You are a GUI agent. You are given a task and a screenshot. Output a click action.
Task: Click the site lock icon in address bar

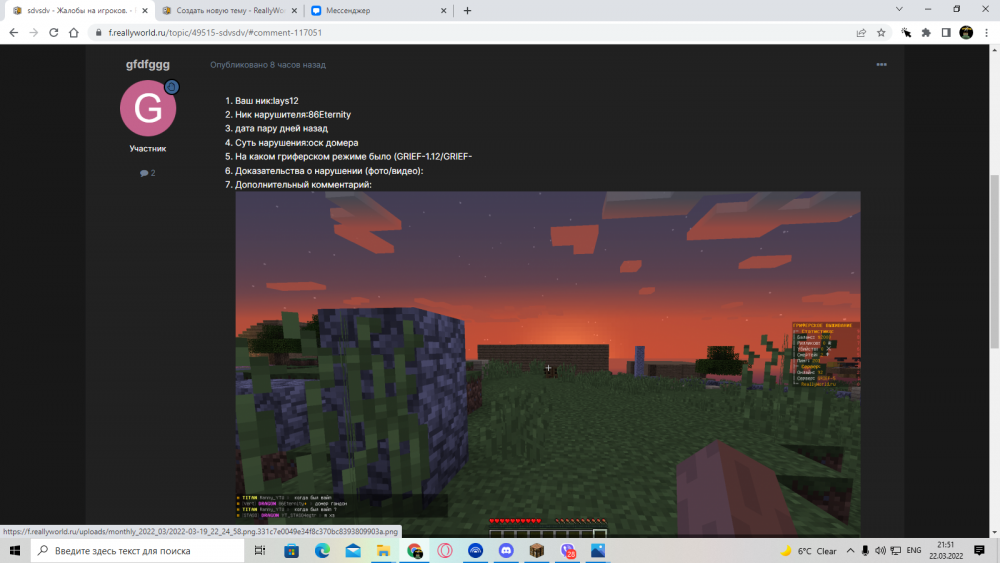[x=98, y=33]
